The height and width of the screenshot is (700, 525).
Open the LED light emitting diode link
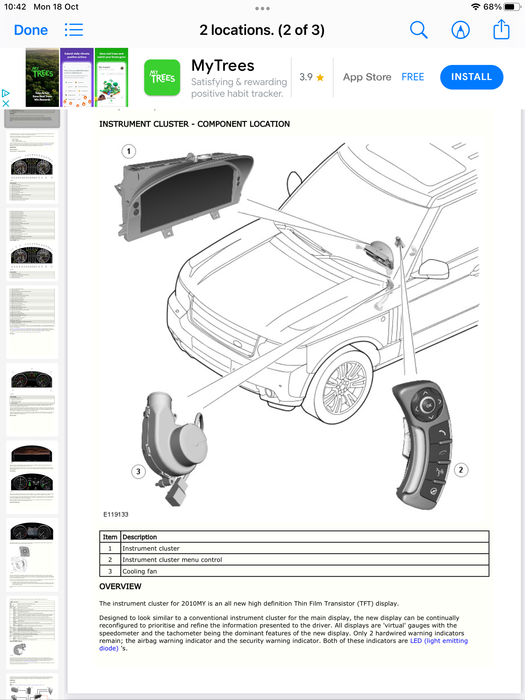(439, 641)
